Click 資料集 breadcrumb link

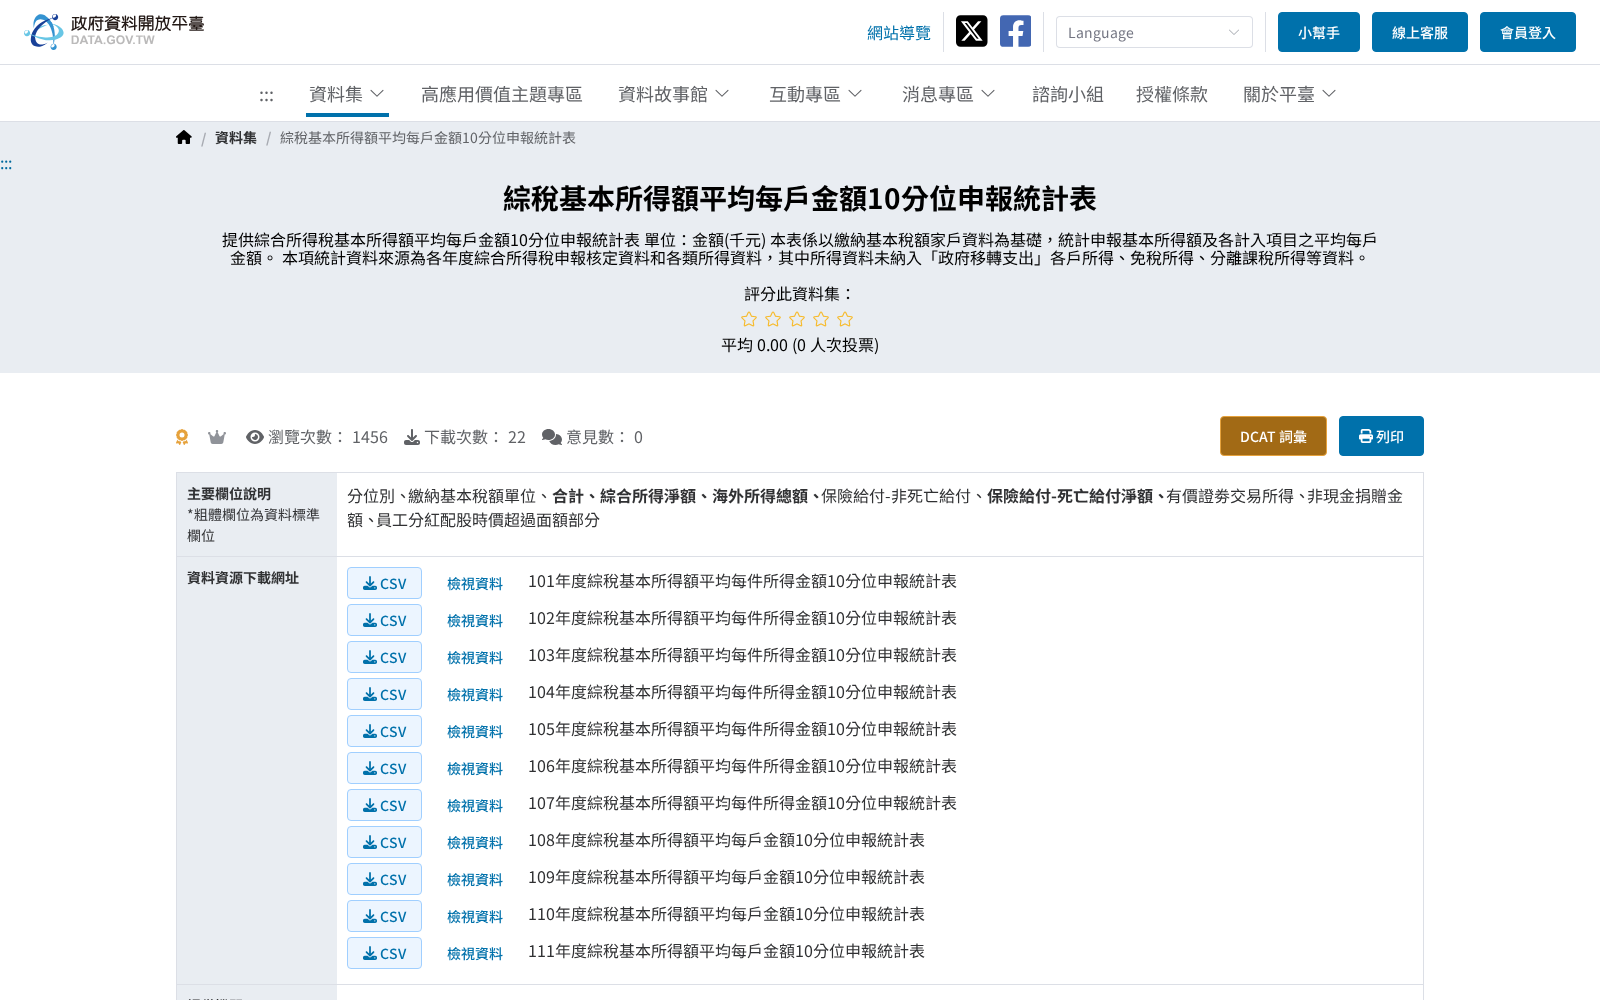pyautogui.click(x=236, y=138)
